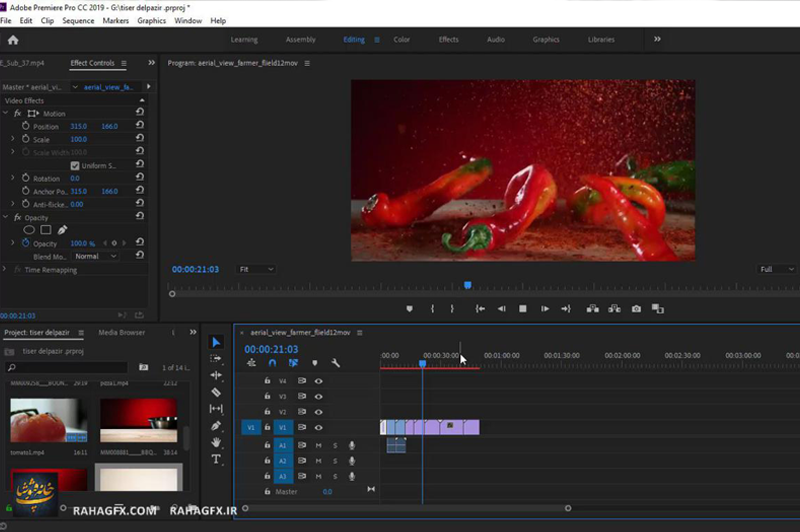Reset Position parameter

(140, 125)
